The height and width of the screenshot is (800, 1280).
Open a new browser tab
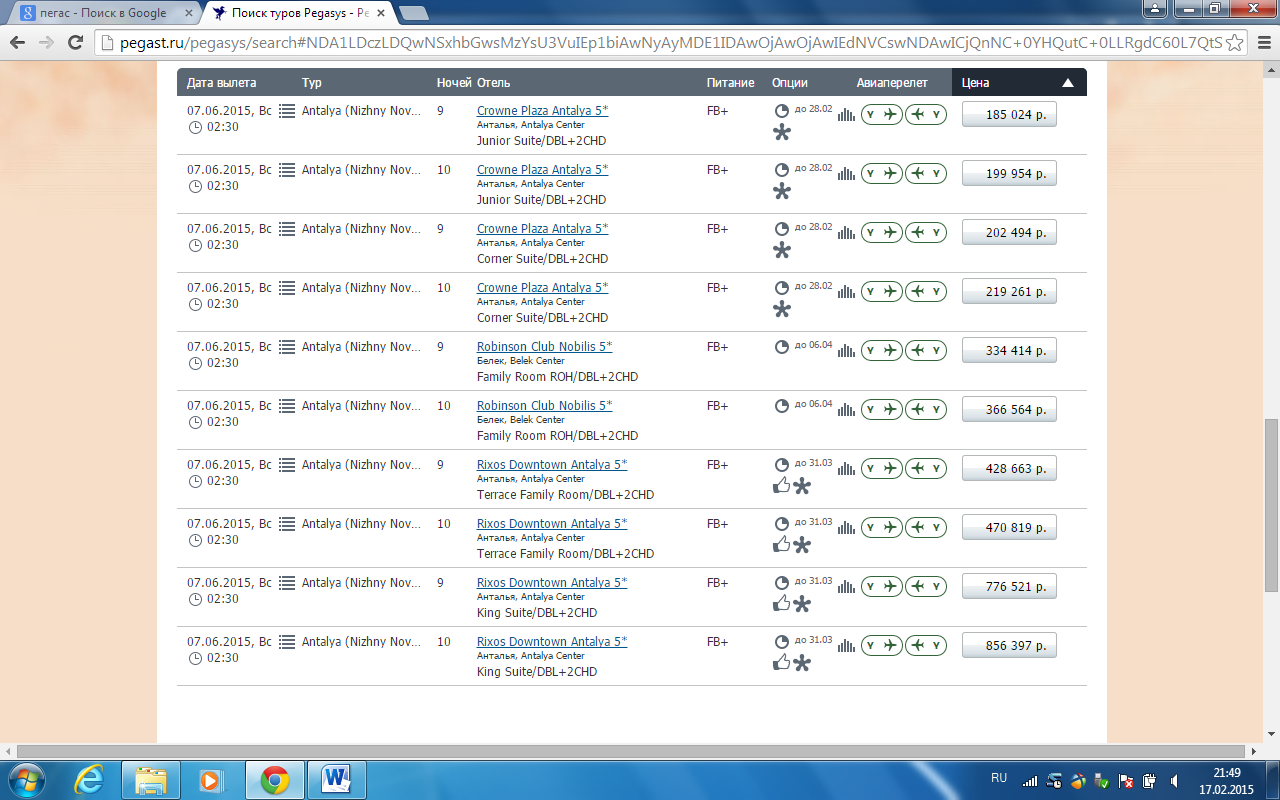pyautogui.click(x=413, y=13)
